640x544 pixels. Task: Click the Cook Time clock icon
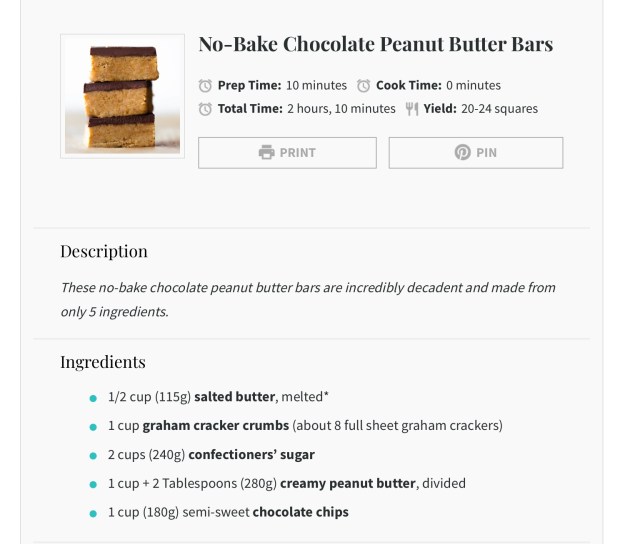pos(364,86)
